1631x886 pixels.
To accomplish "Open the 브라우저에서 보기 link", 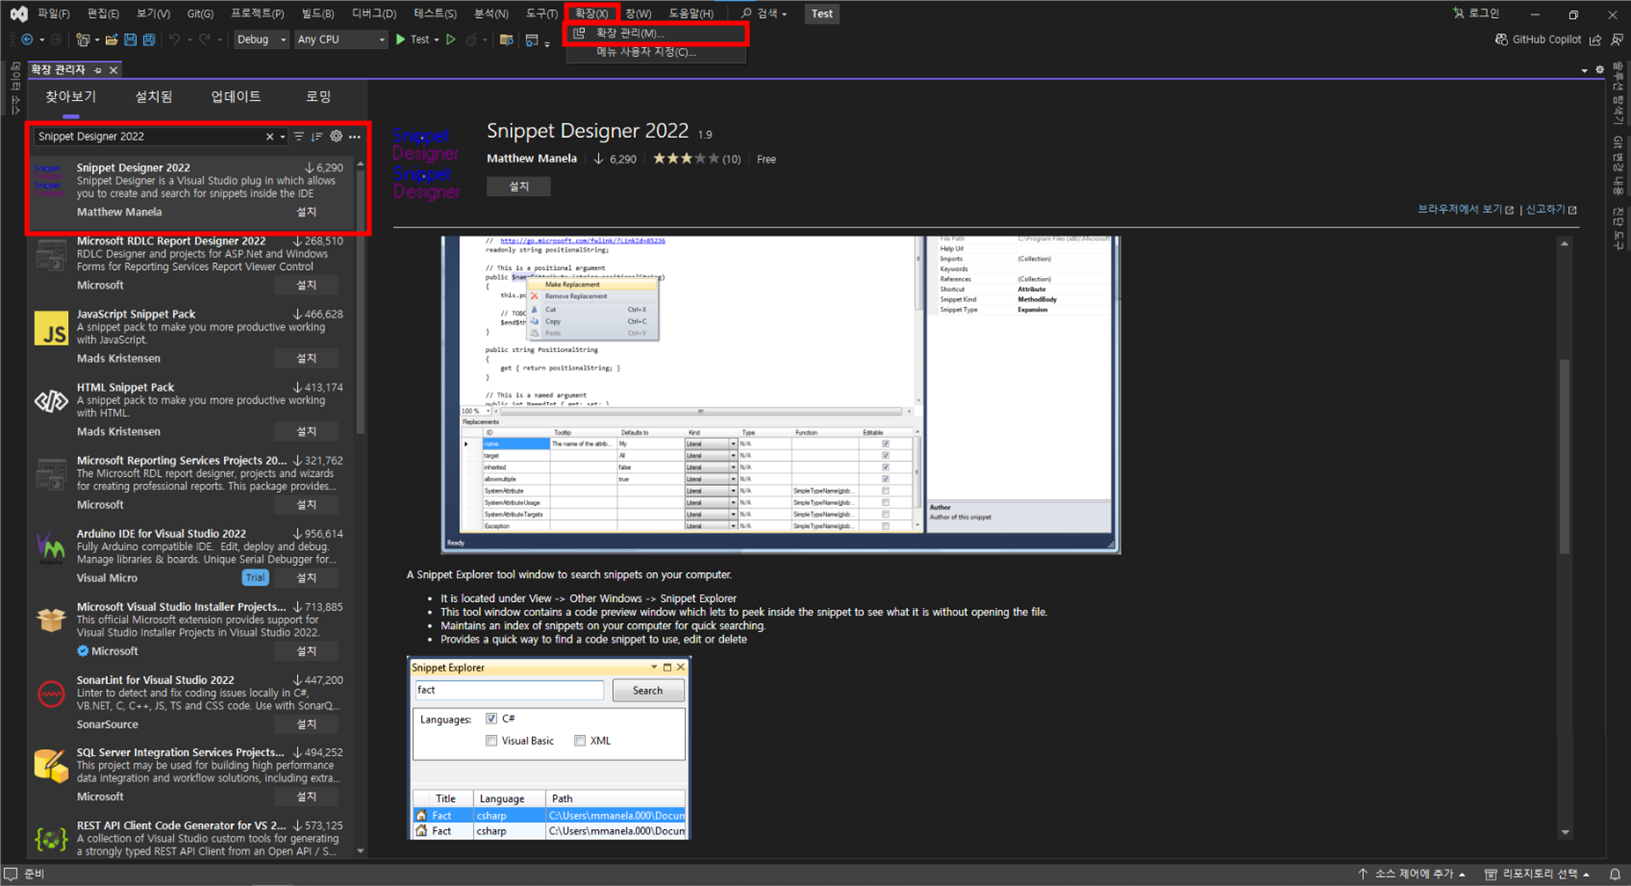I will click(x=1465, y=209).
